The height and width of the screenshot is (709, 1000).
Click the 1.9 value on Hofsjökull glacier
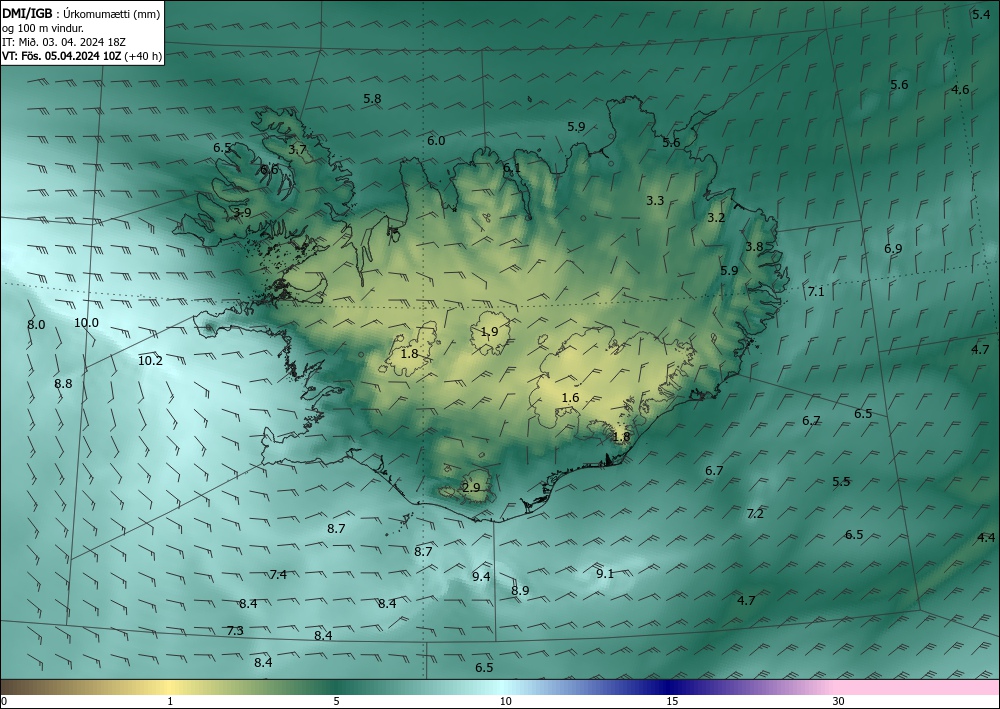489,332
